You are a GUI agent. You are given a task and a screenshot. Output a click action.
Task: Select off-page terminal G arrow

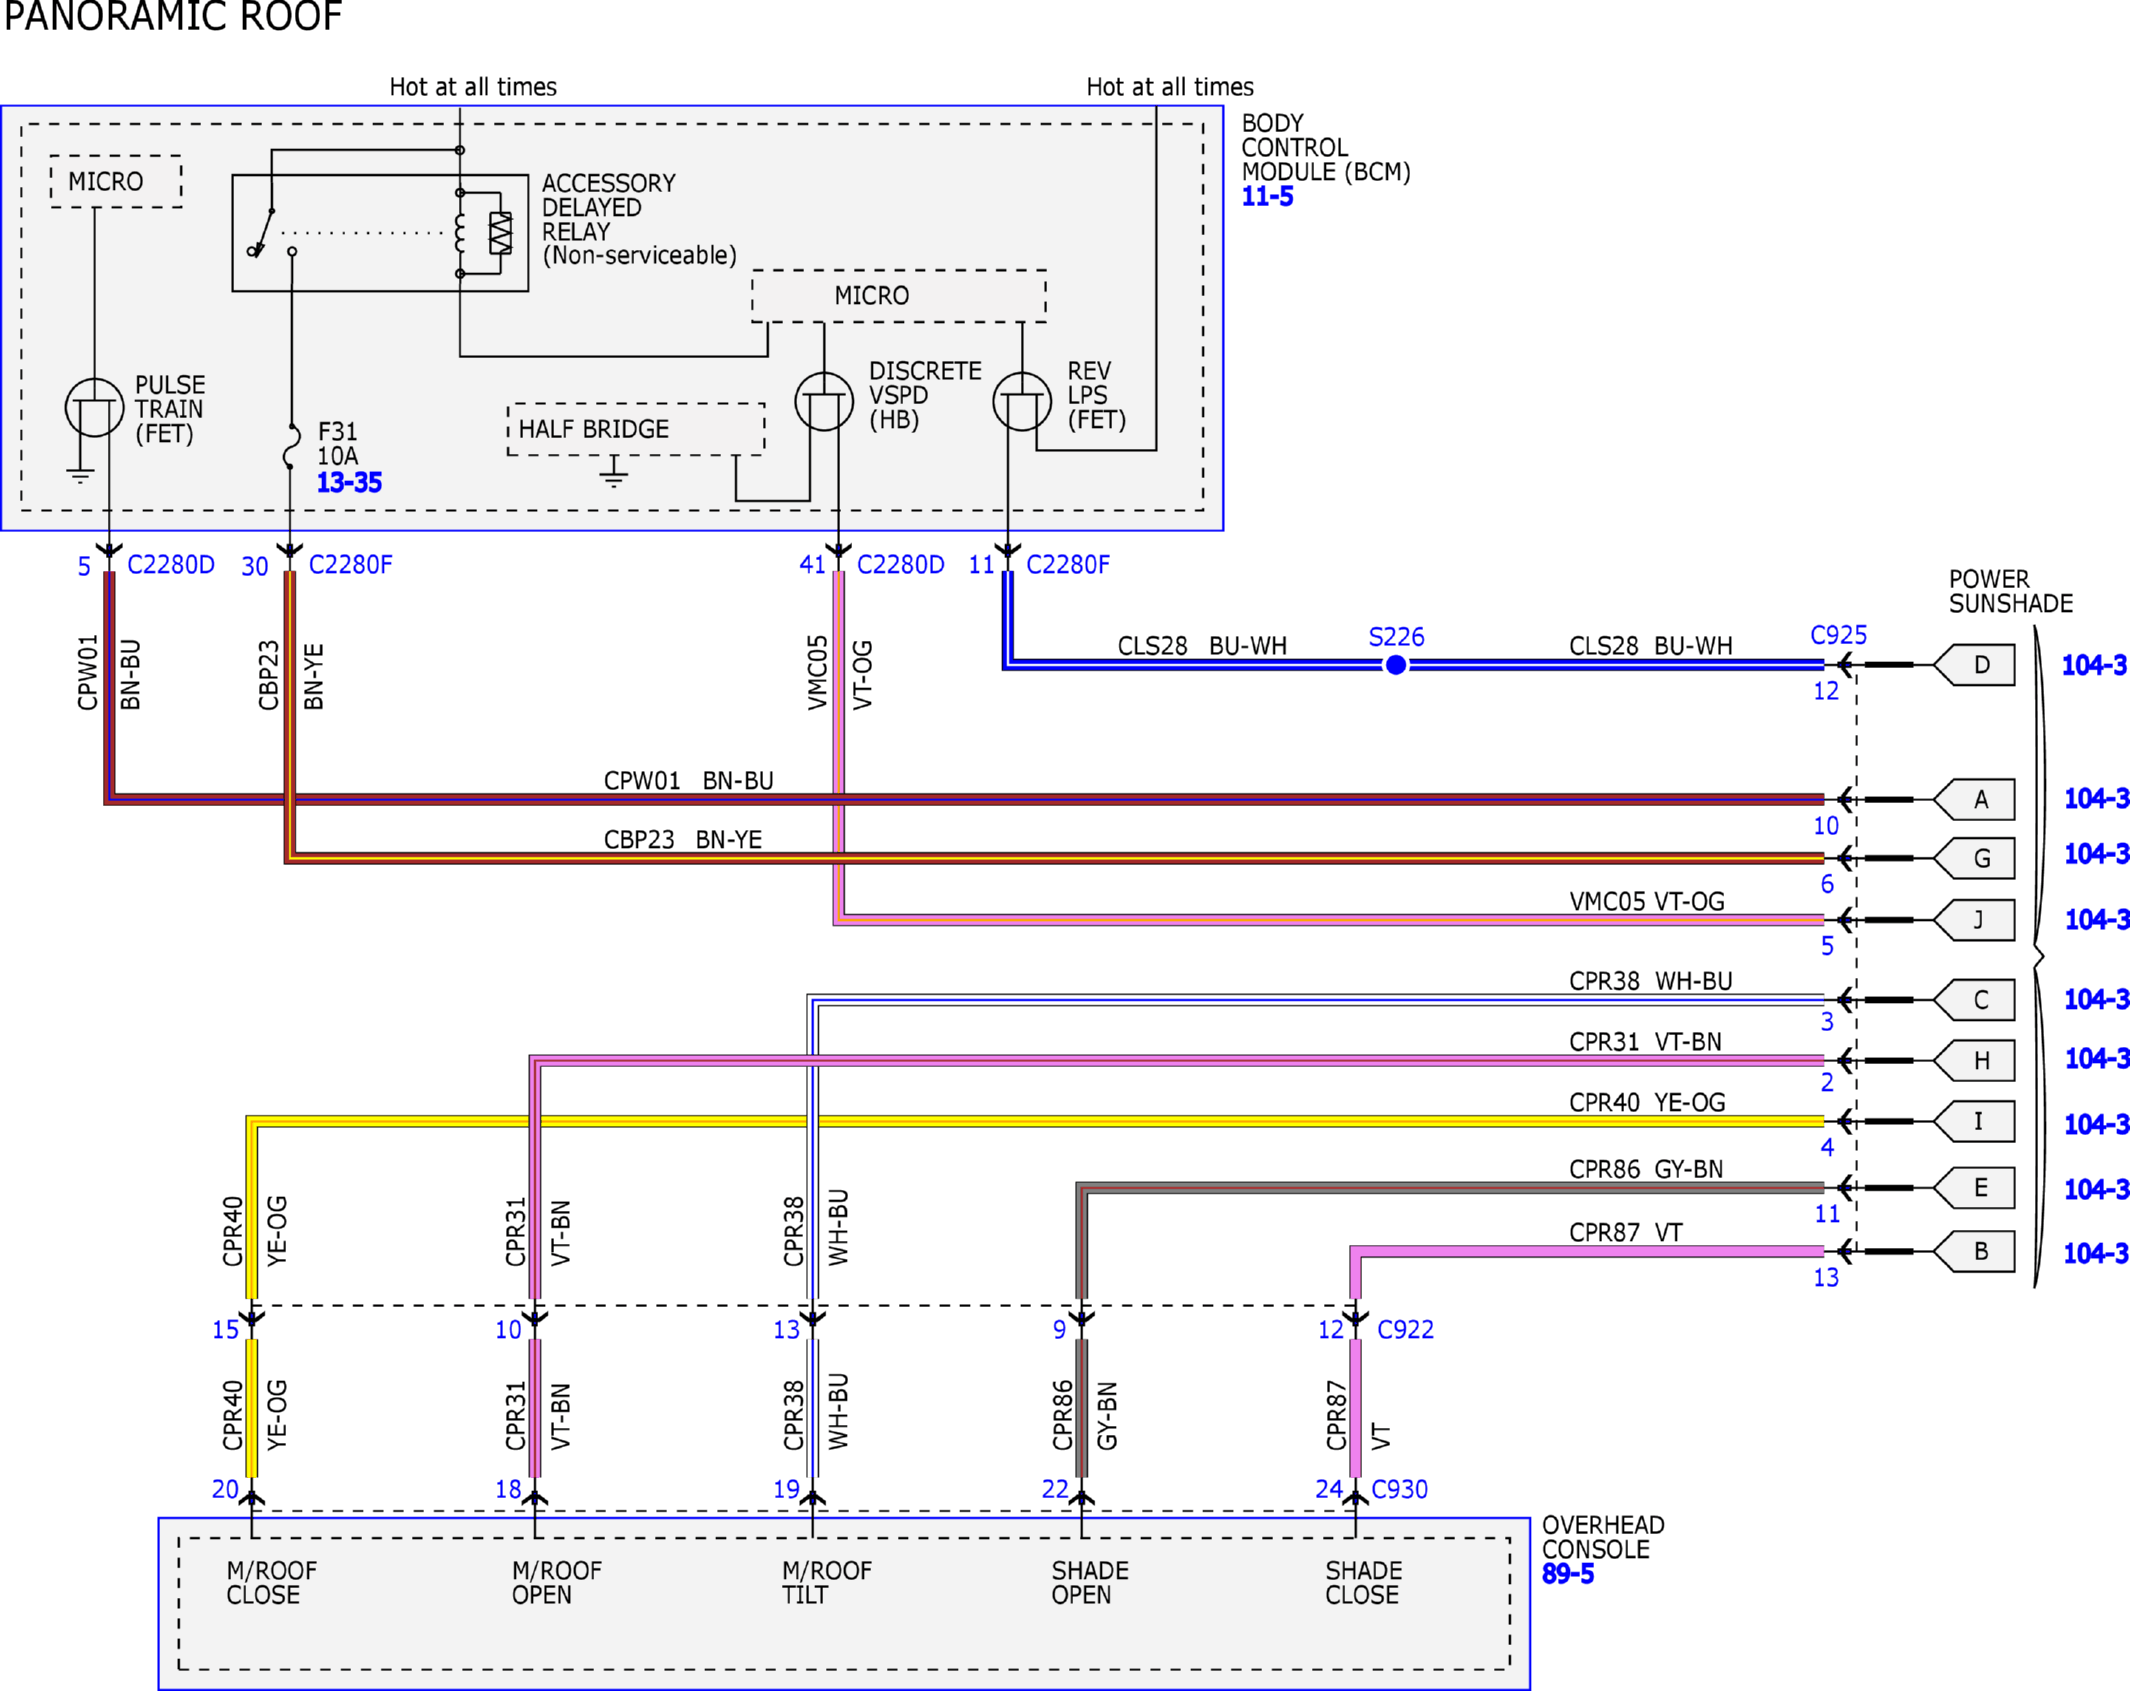[1975, 858]
